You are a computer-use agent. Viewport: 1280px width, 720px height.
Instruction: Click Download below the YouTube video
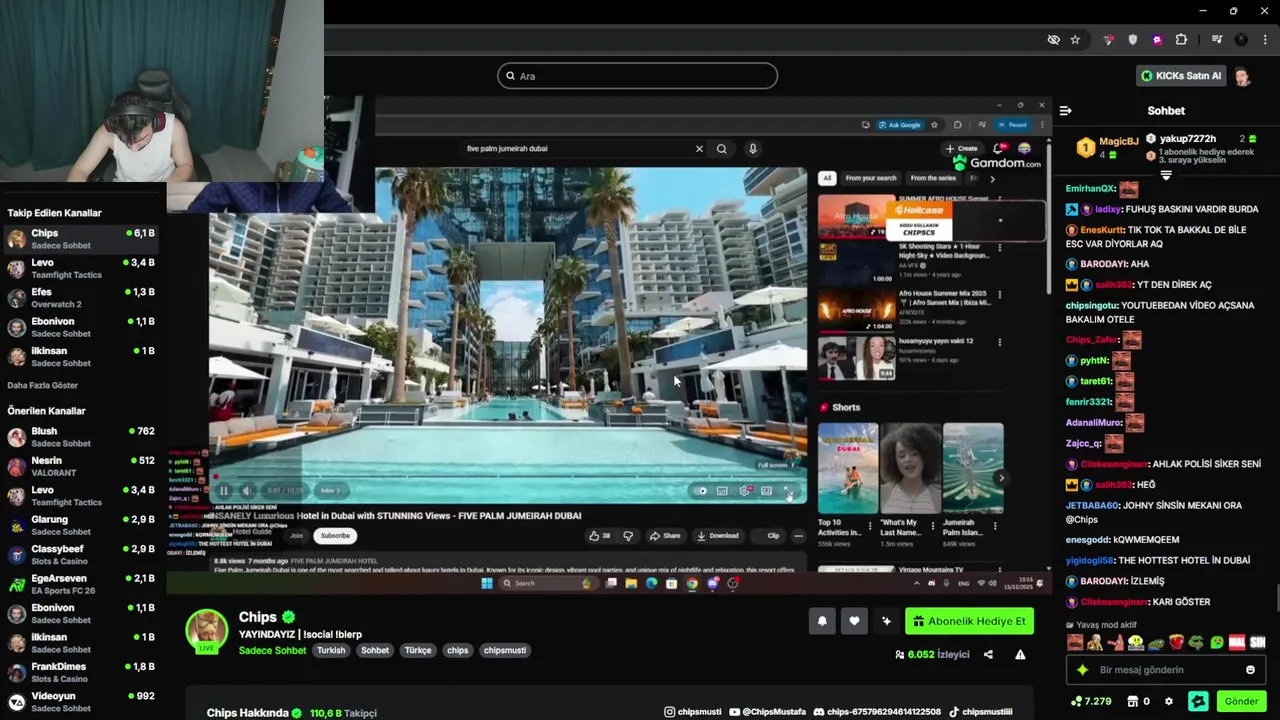(x=718, y=535)
